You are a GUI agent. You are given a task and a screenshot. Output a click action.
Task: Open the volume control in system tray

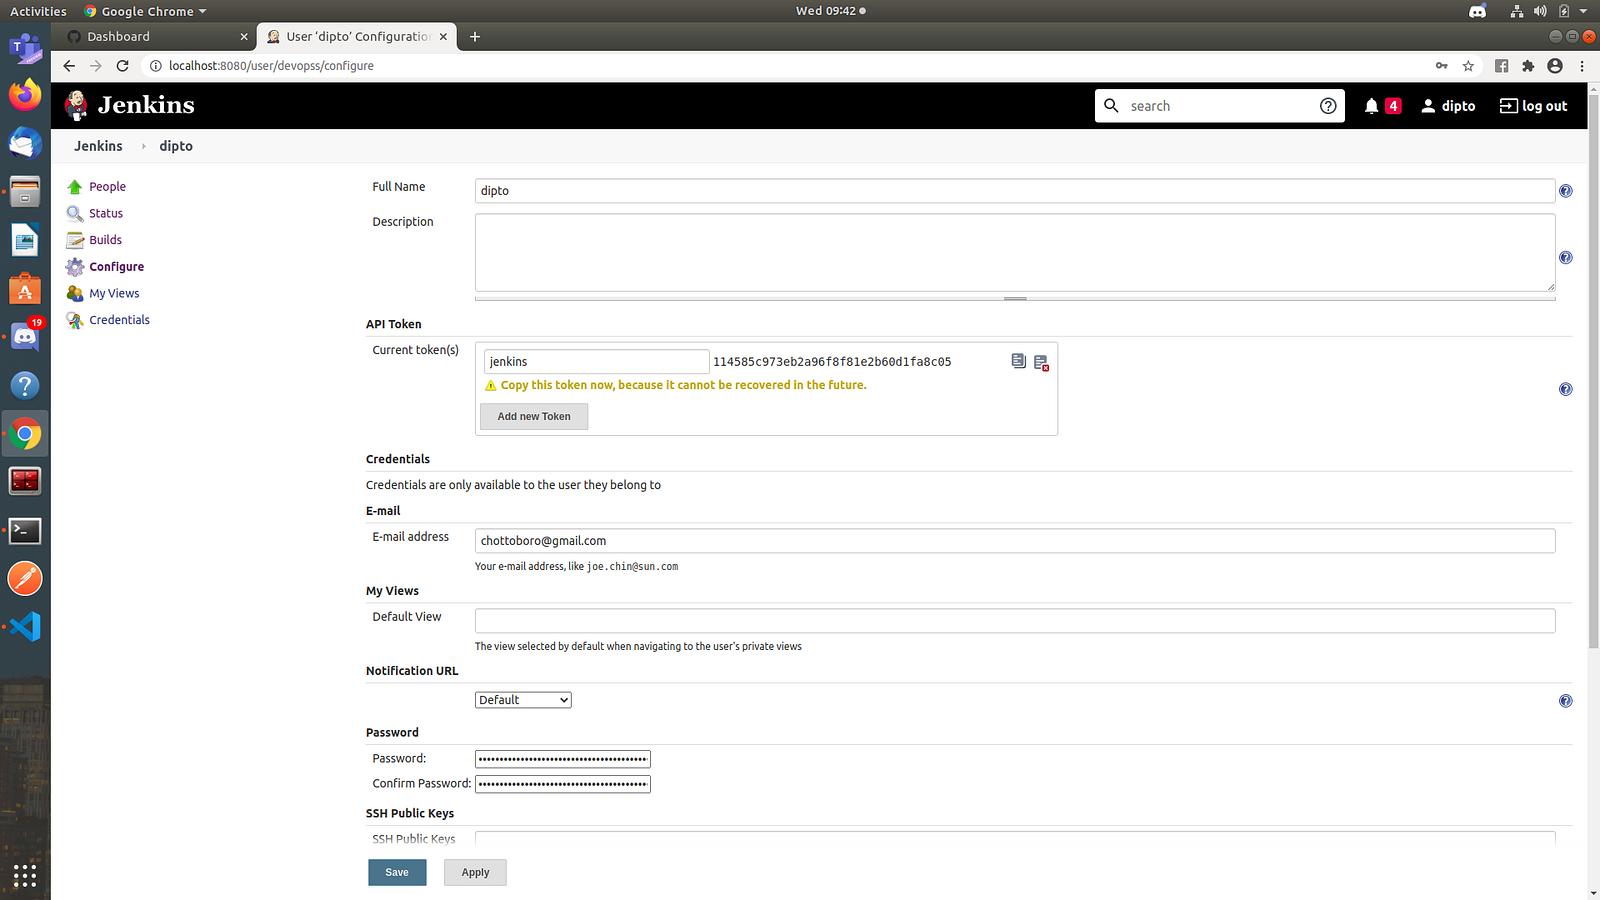1540,11
